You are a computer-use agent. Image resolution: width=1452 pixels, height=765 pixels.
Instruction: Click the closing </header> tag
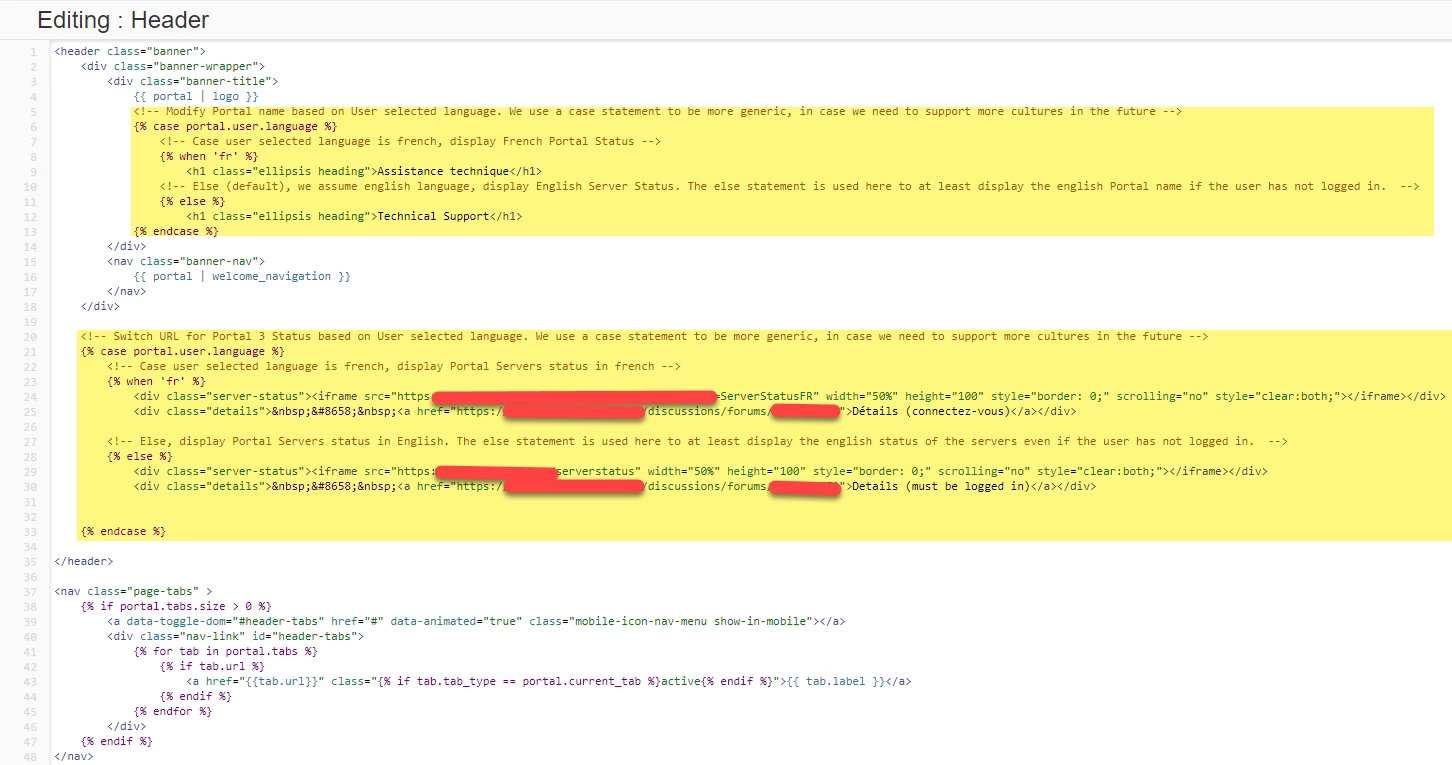click(84, 561)
